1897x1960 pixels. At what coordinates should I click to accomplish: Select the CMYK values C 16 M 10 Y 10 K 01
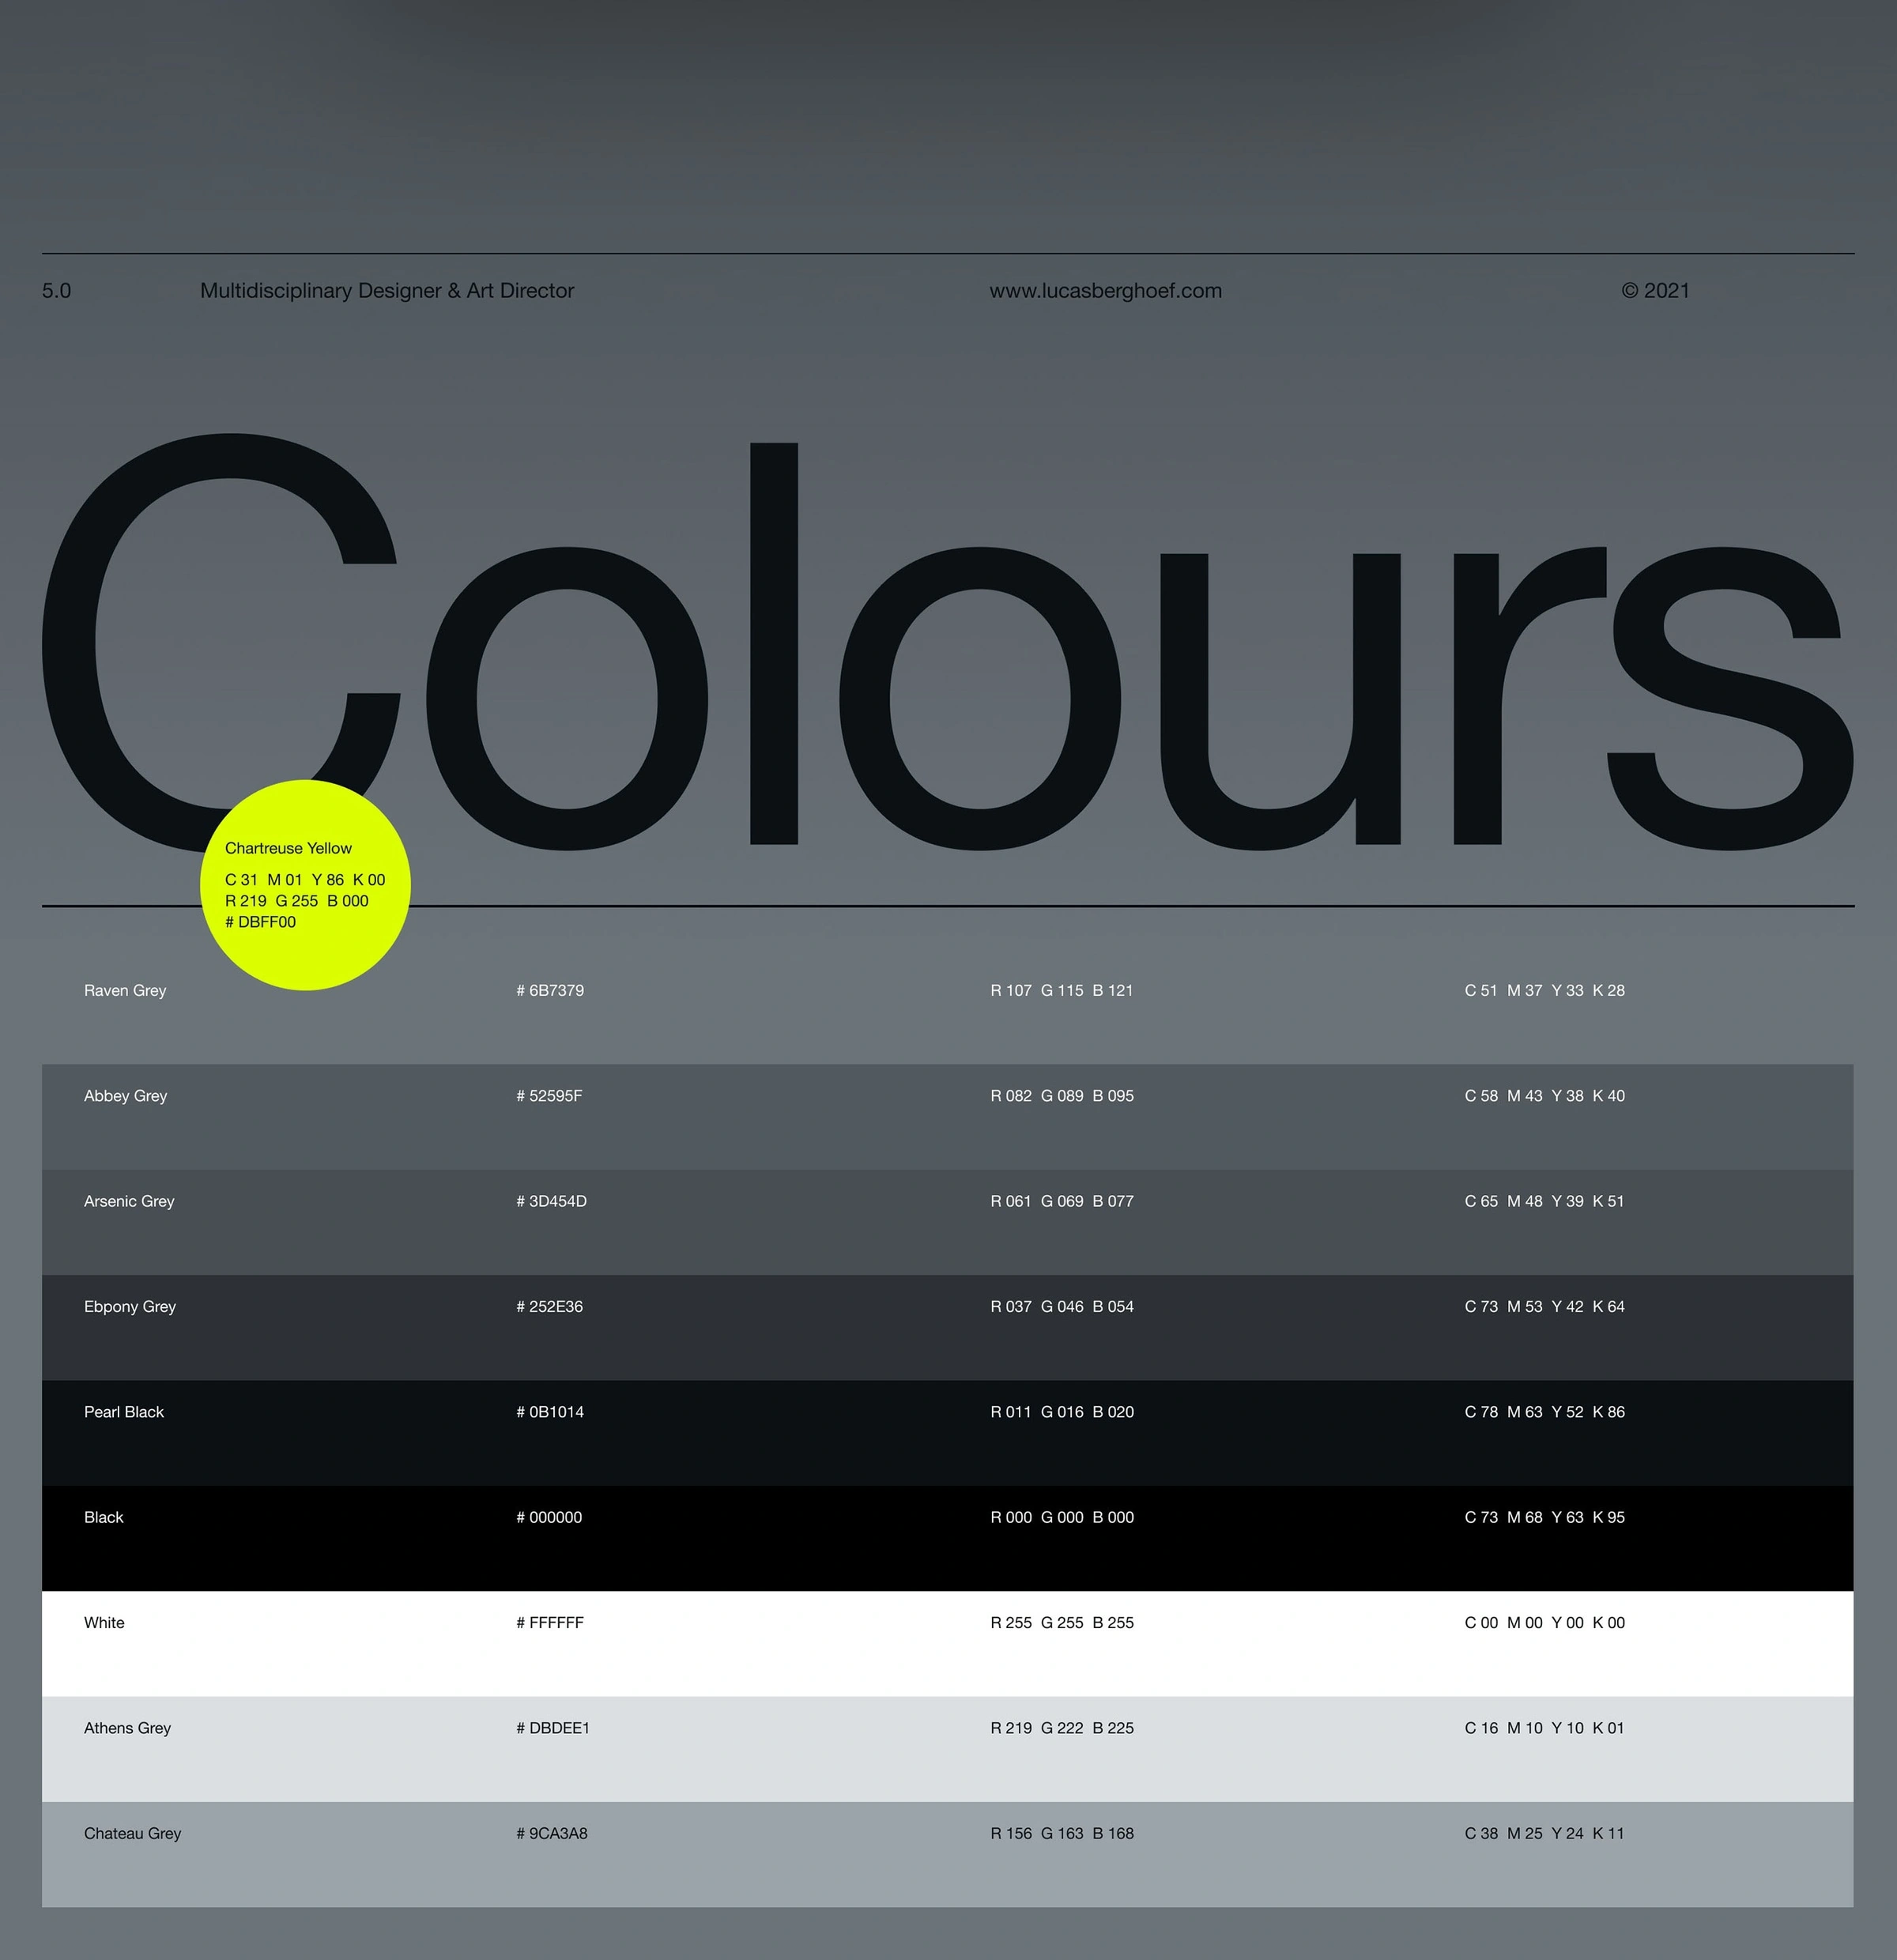click(1545, 1728)
